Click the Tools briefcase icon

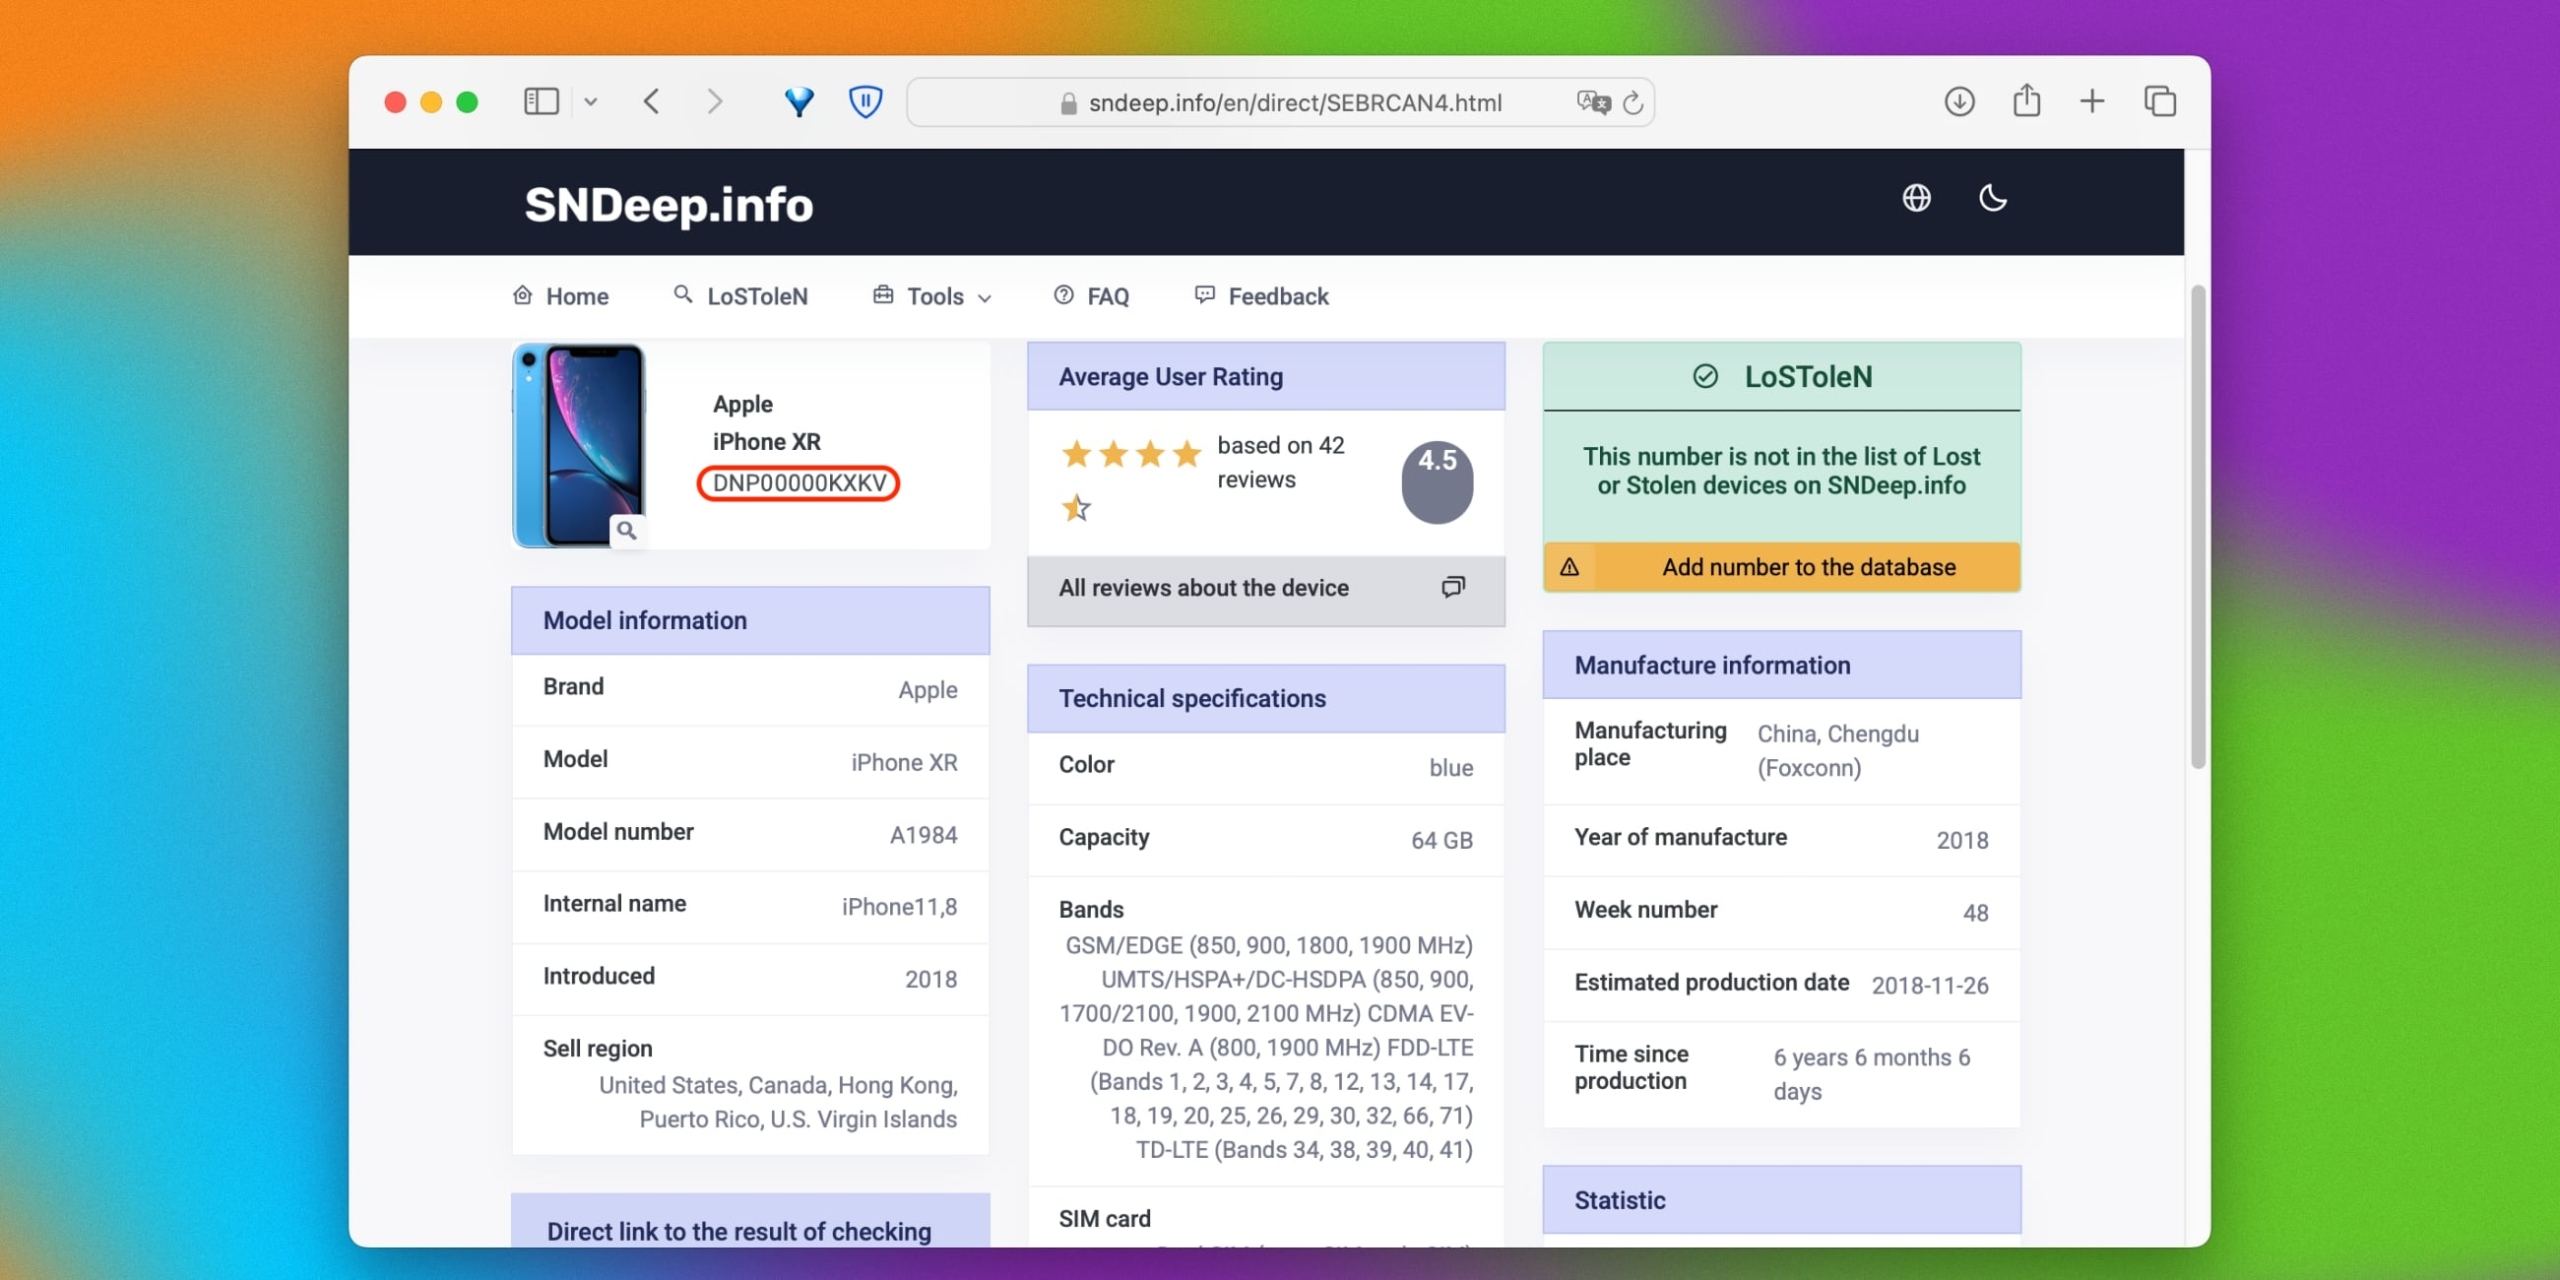(x=883, y=294)
